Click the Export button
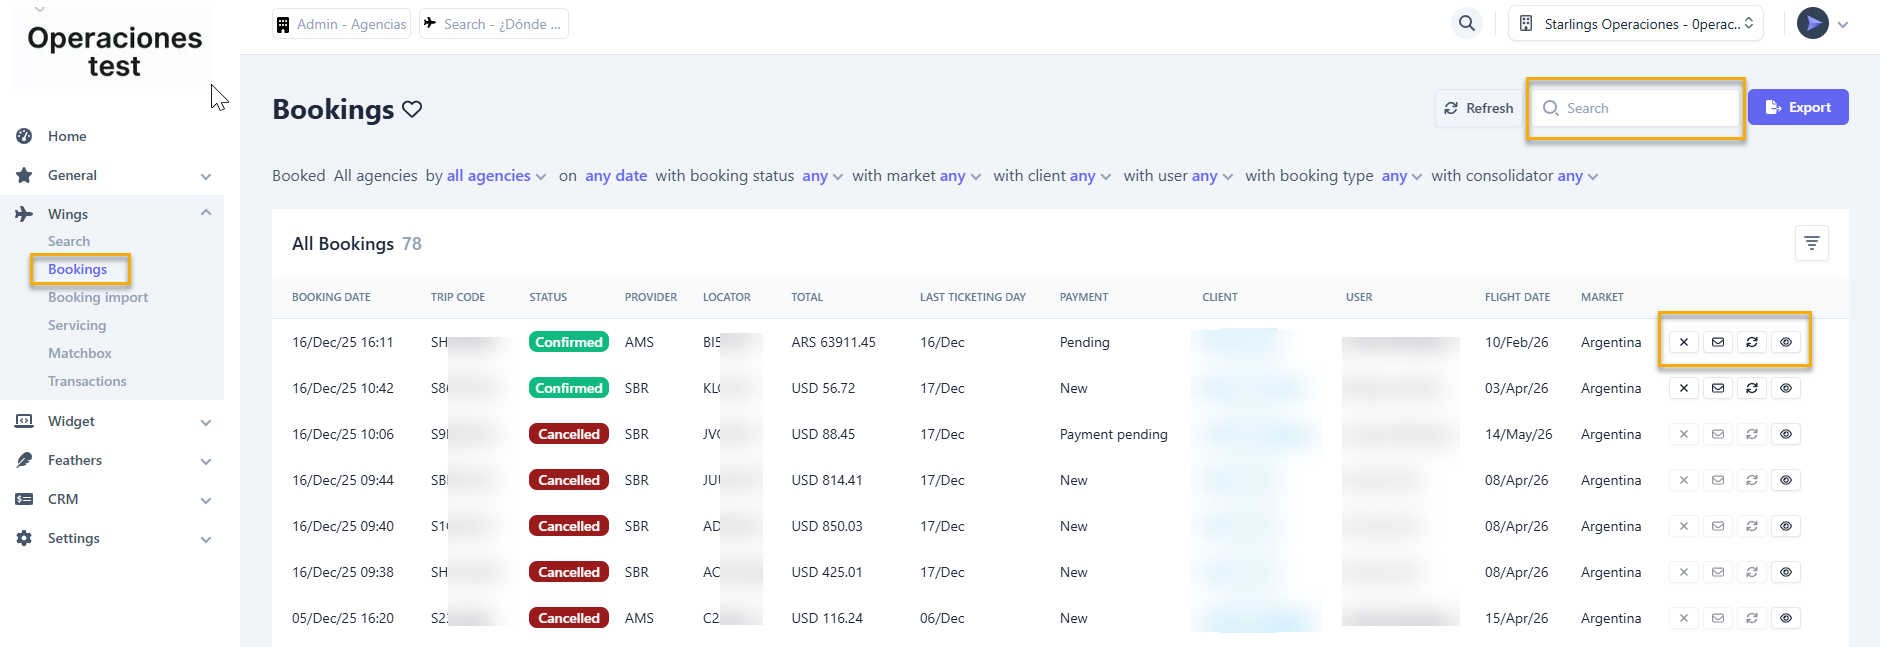 click(x=1797, y=107)
